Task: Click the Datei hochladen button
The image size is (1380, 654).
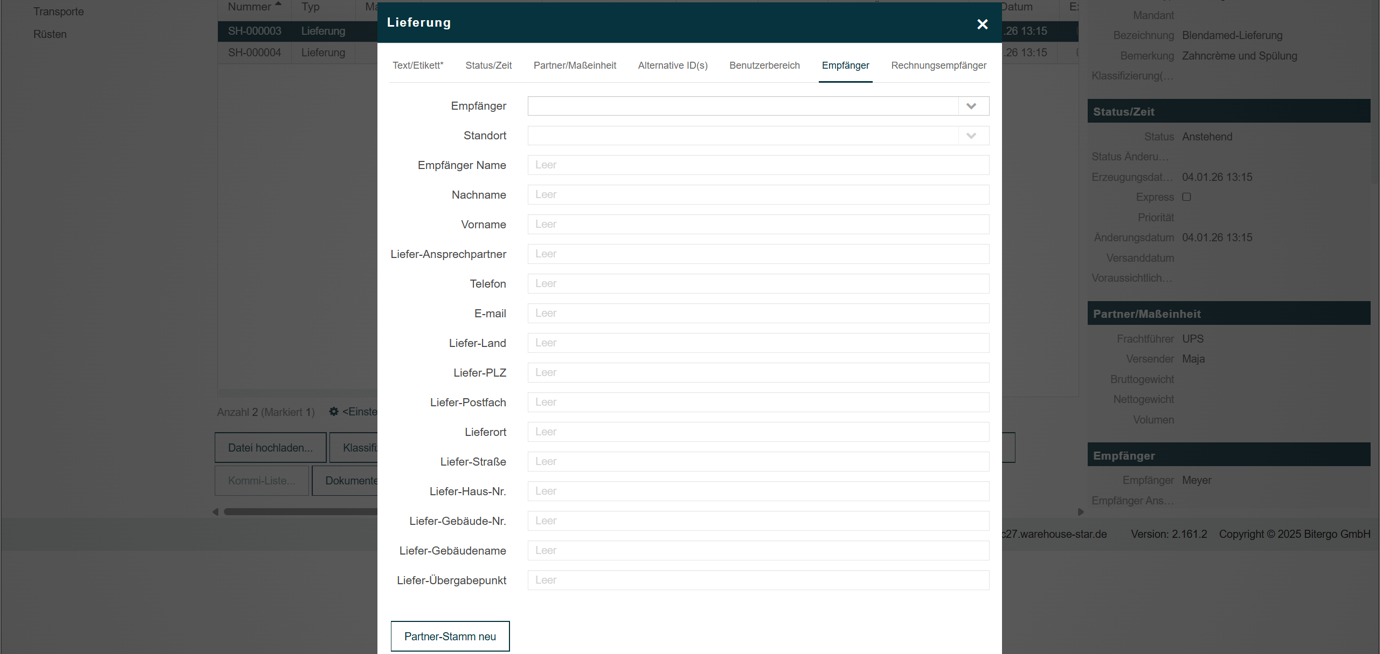Action: [270, 447]
